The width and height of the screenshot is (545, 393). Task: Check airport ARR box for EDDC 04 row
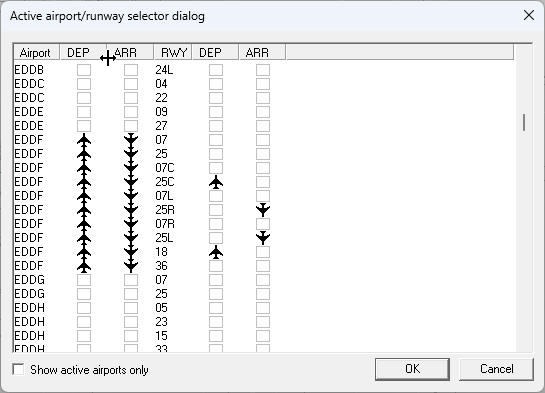click(x=131, y=84)
